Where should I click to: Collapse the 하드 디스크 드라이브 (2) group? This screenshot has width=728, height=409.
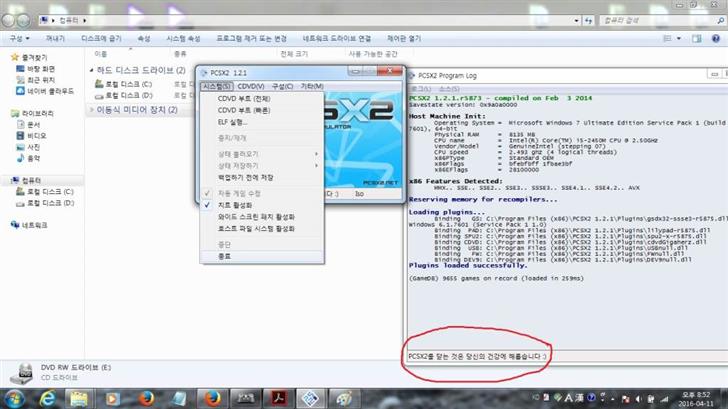[x=91, y=70]
